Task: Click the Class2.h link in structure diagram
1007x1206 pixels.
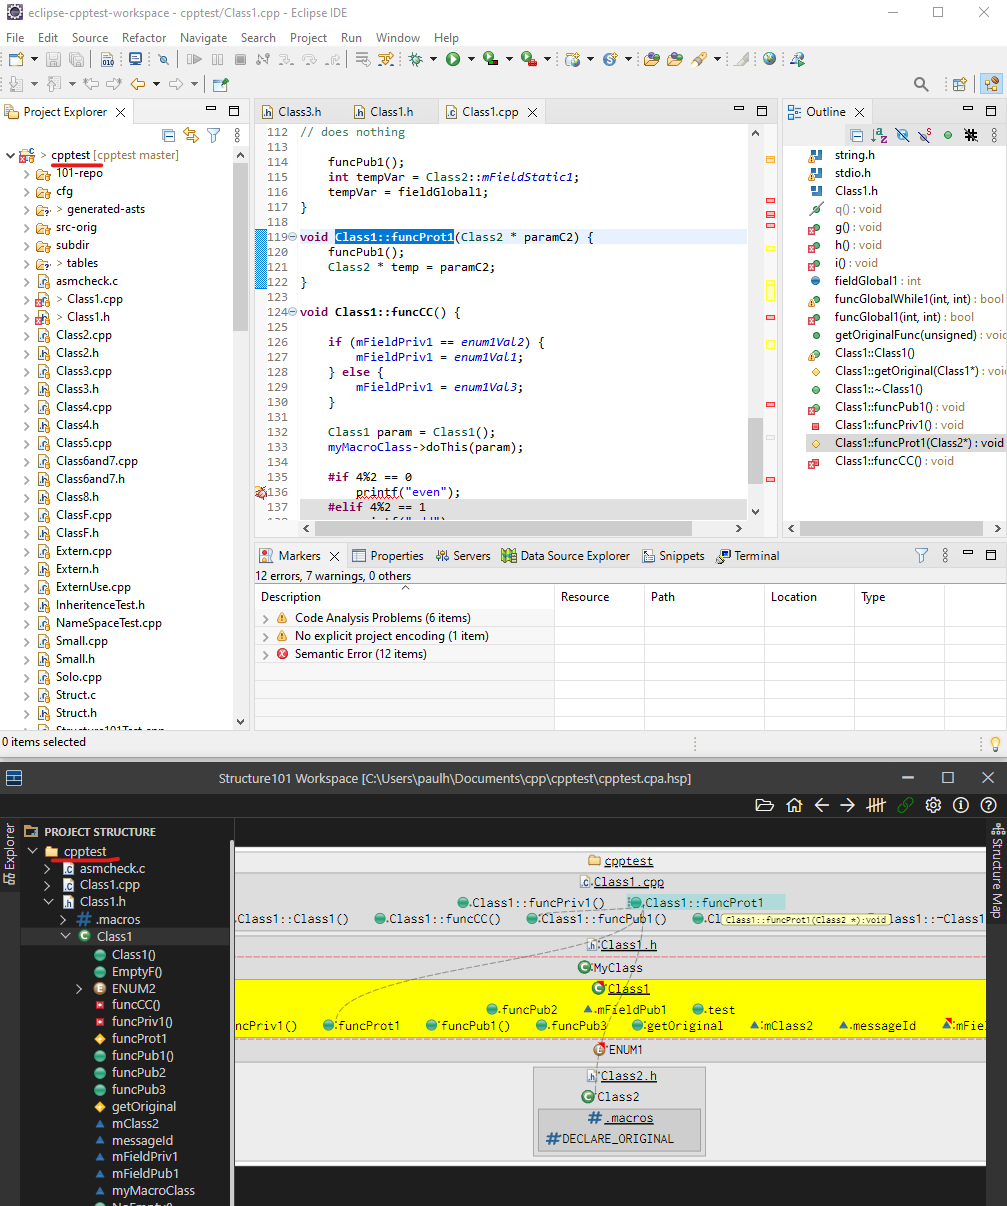Action: (x=627, y=1076)
